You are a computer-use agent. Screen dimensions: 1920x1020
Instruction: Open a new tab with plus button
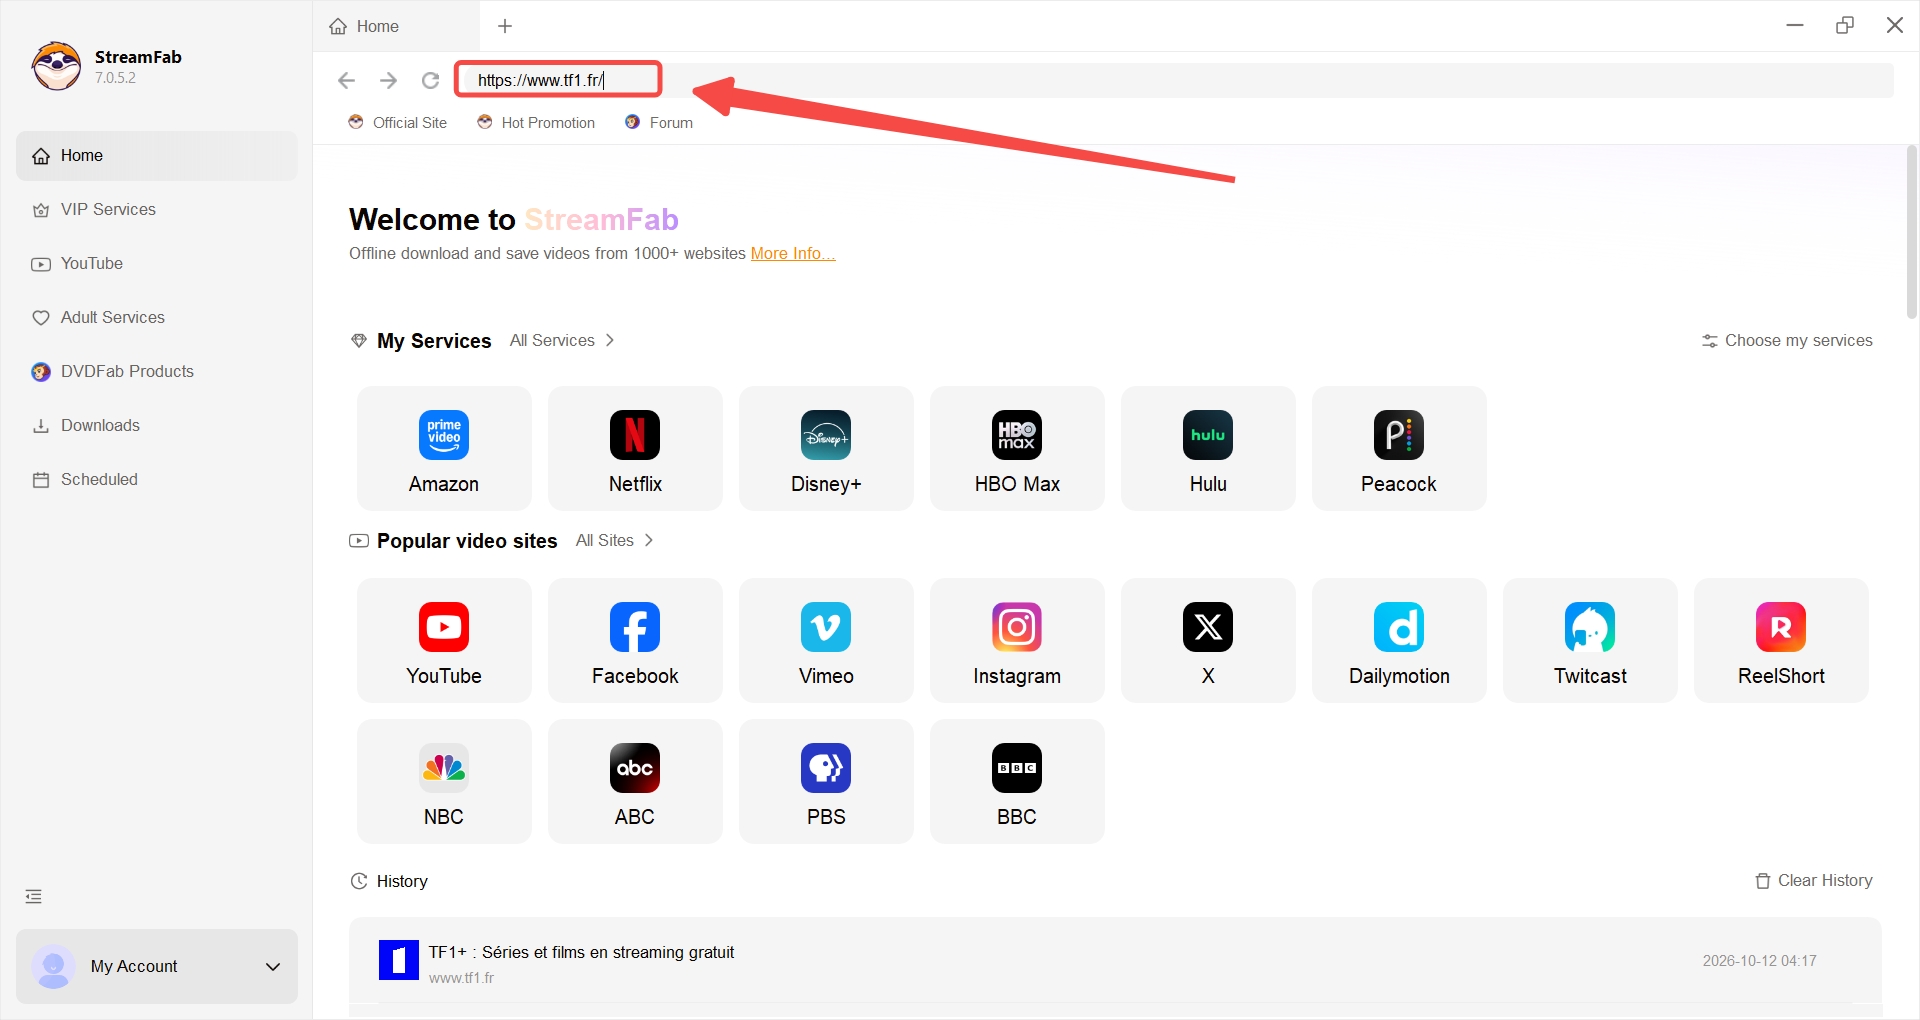point(505,26)
